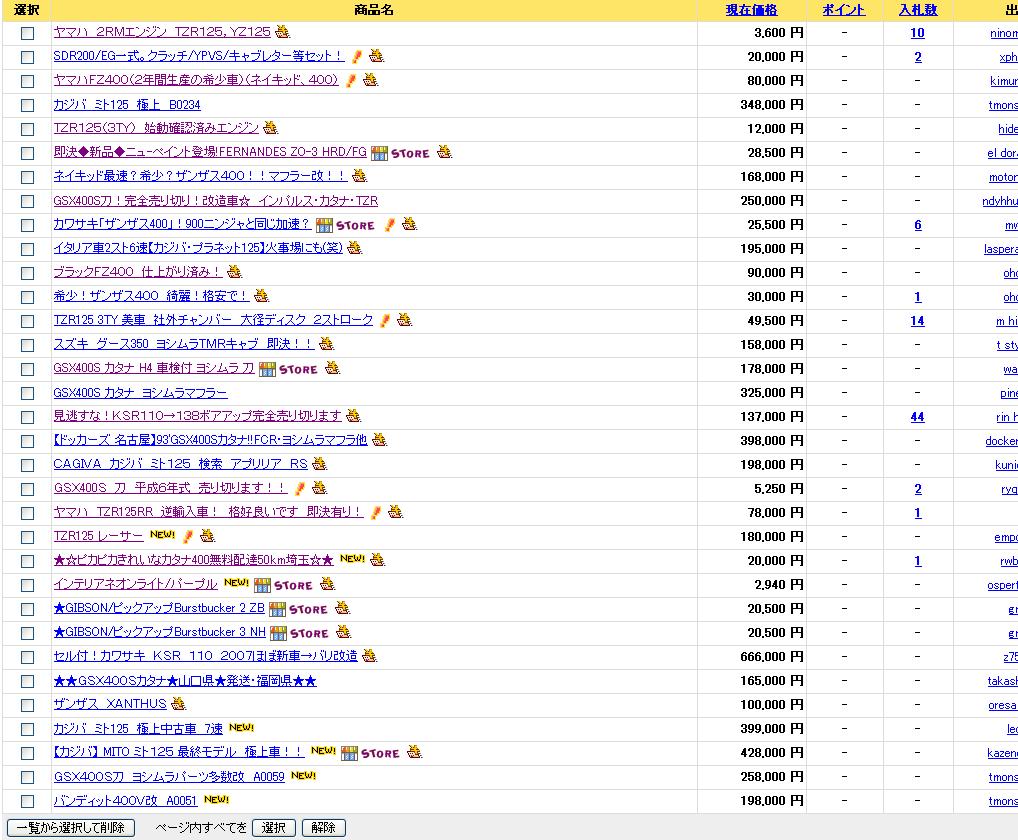This screenshot has width=1018, height=840.
Task: Click the chest icon beside ザンザス XANTHUS
Action: click(179, 704)
